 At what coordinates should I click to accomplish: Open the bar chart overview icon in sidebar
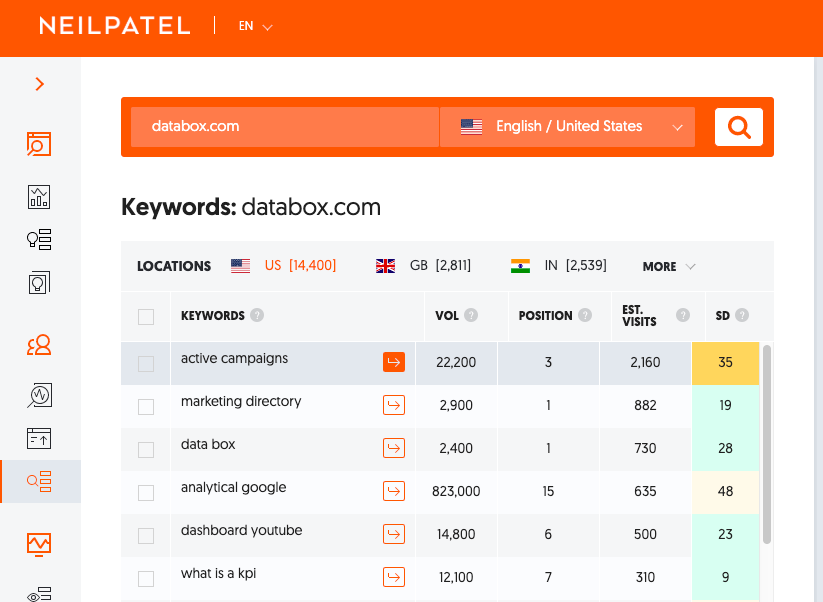point(39,197)
